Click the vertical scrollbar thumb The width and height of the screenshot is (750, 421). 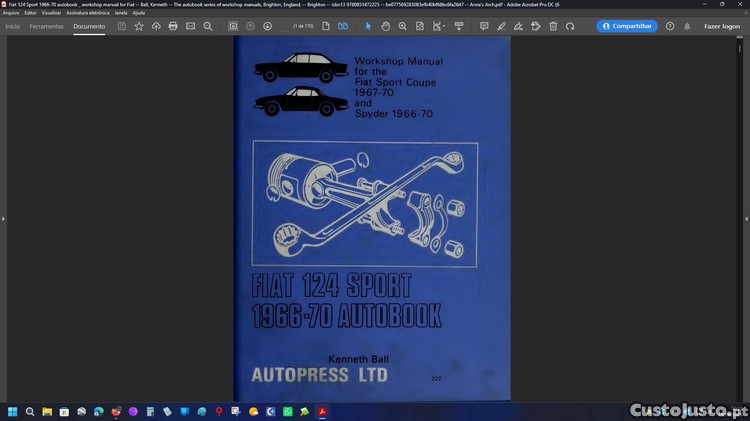739,48
